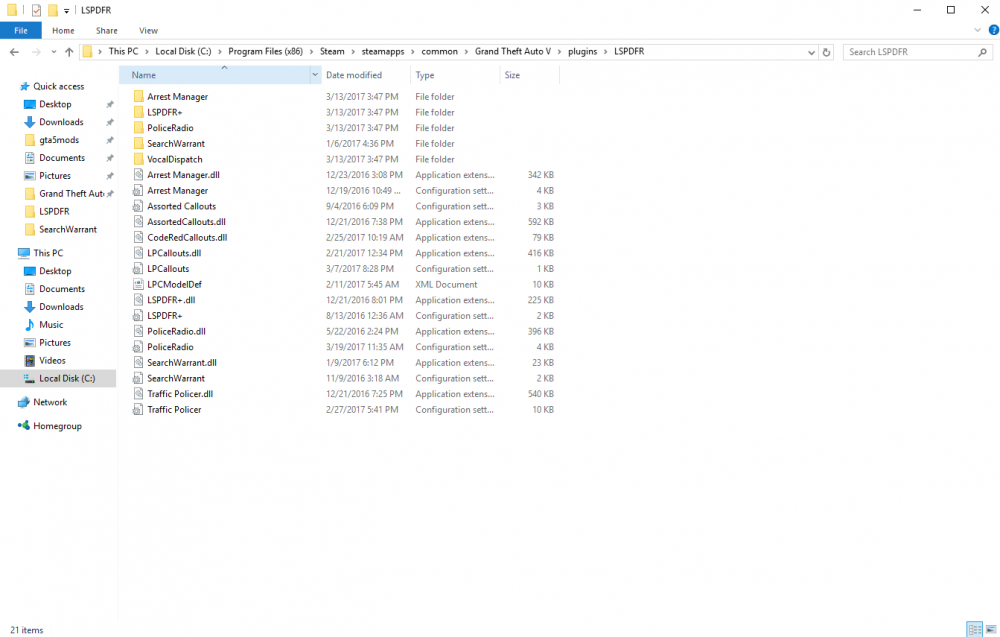Open the Help question mark icon

pos(994,30)
